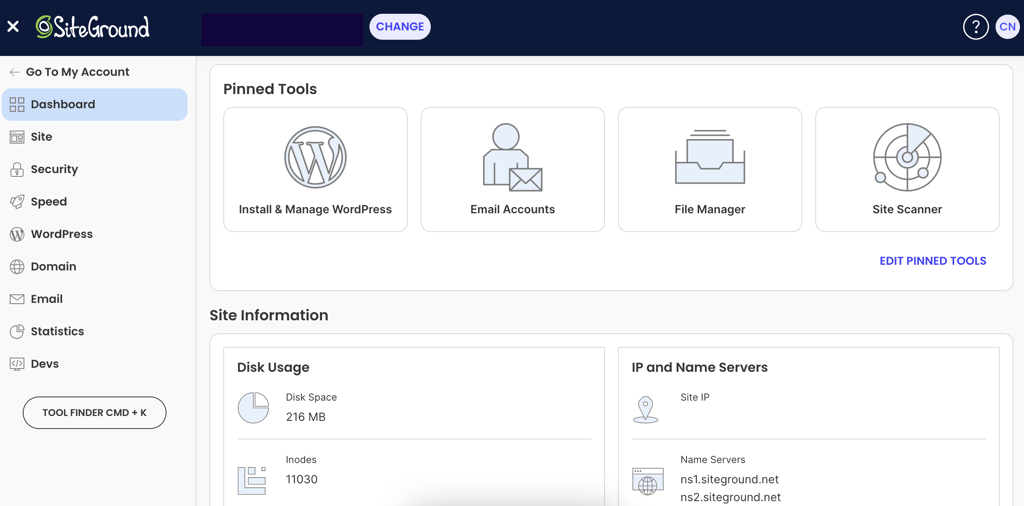Screen dimensions: 1024x506
Task: Click the Devs code icon in sidebar
Action: pos(17,364)
